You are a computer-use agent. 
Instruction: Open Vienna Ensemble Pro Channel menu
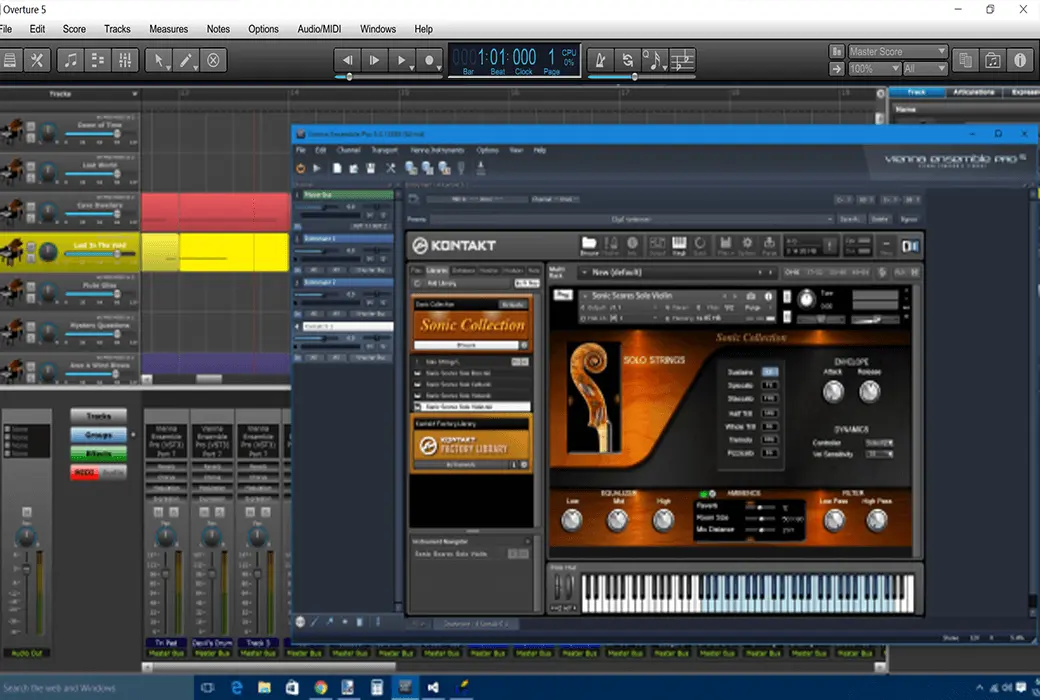coord(348,151)
